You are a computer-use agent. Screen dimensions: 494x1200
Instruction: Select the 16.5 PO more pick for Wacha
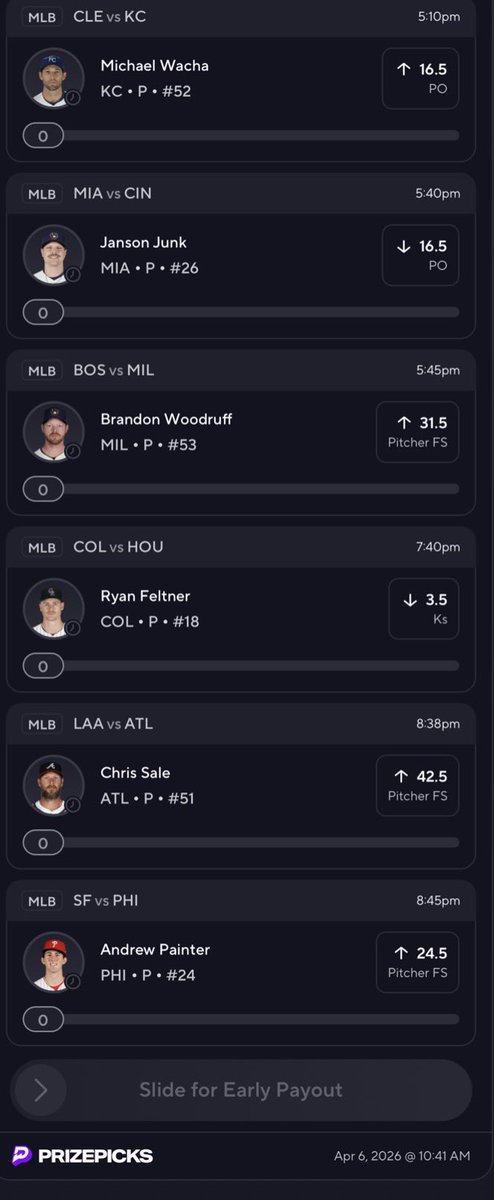click(x=421, y=78)
